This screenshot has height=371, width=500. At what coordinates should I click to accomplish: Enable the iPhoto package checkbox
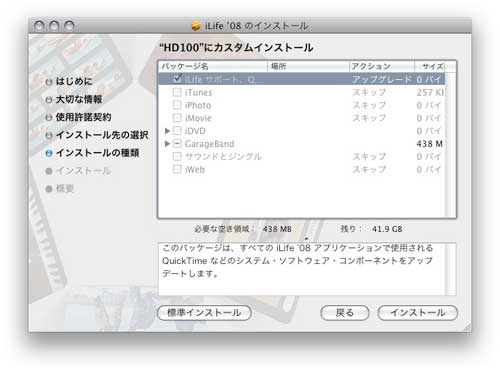[177, 105]
